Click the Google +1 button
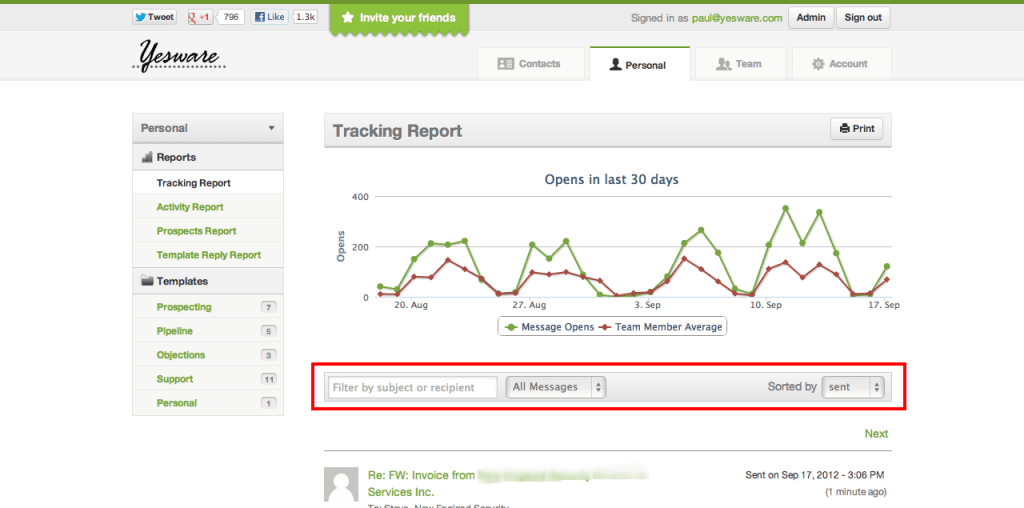 (x=200, y=17)
